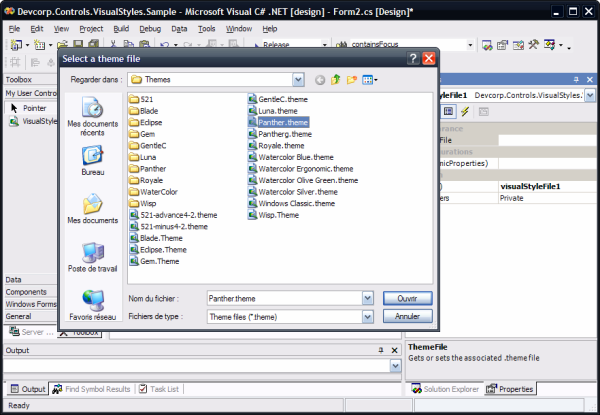Switch to Task List tab
600x415 pixels.
[x=159, y=389]
